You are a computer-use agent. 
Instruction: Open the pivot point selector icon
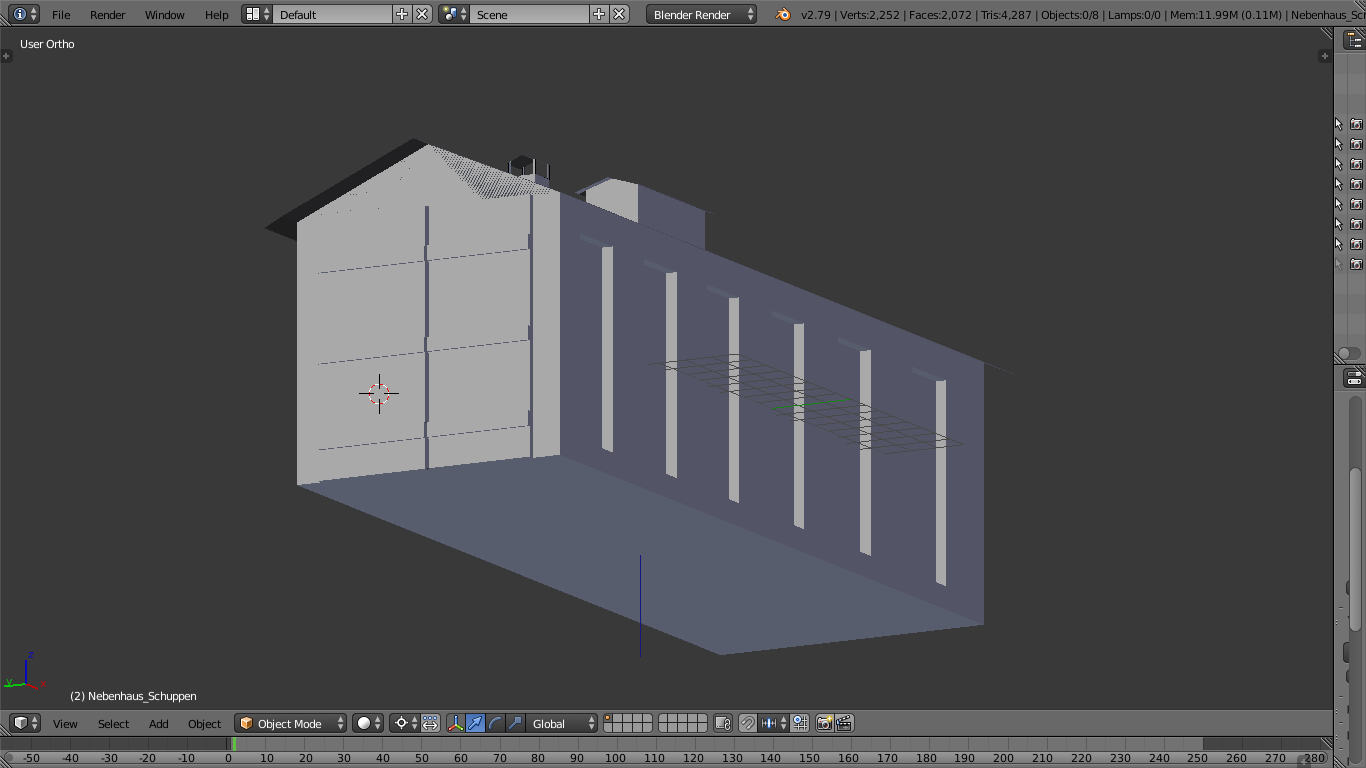(x=402, y=723)
